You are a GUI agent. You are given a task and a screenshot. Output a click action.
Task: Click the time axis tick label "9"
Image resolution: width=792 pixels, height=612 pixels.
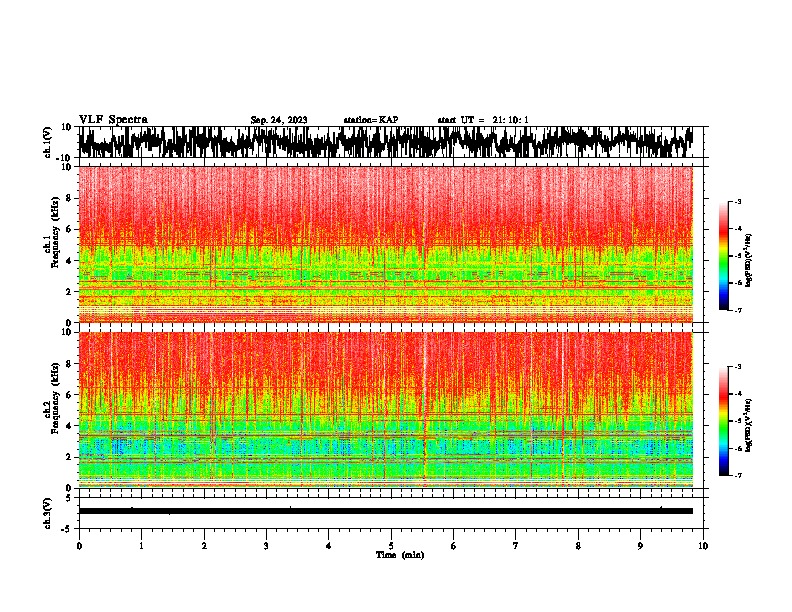tap(640, 546)
